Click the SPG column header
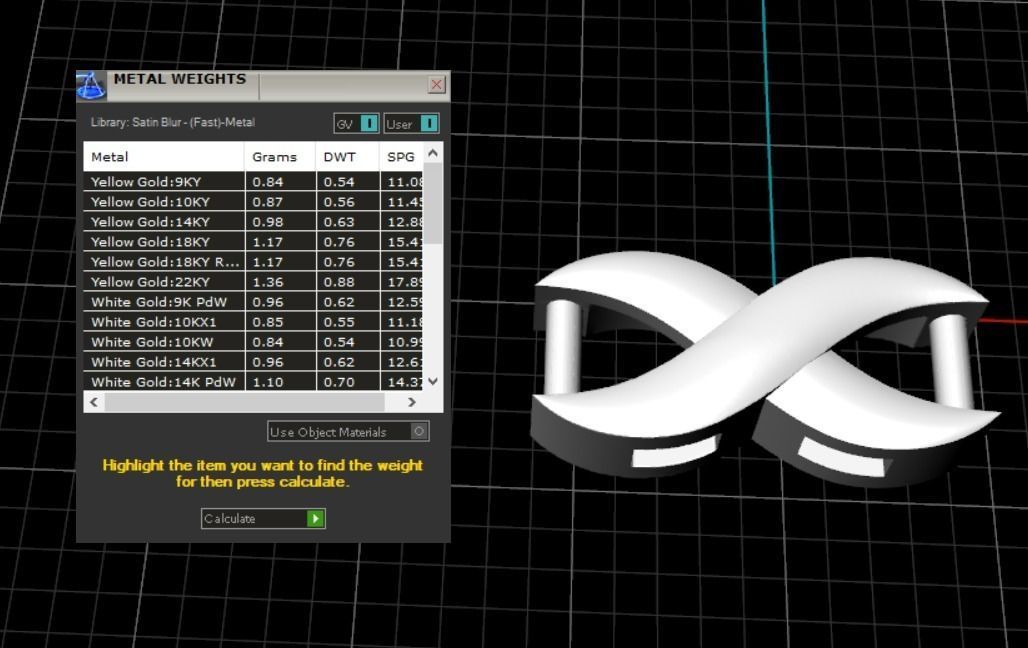1028x648 pixels. pos(401,157)
